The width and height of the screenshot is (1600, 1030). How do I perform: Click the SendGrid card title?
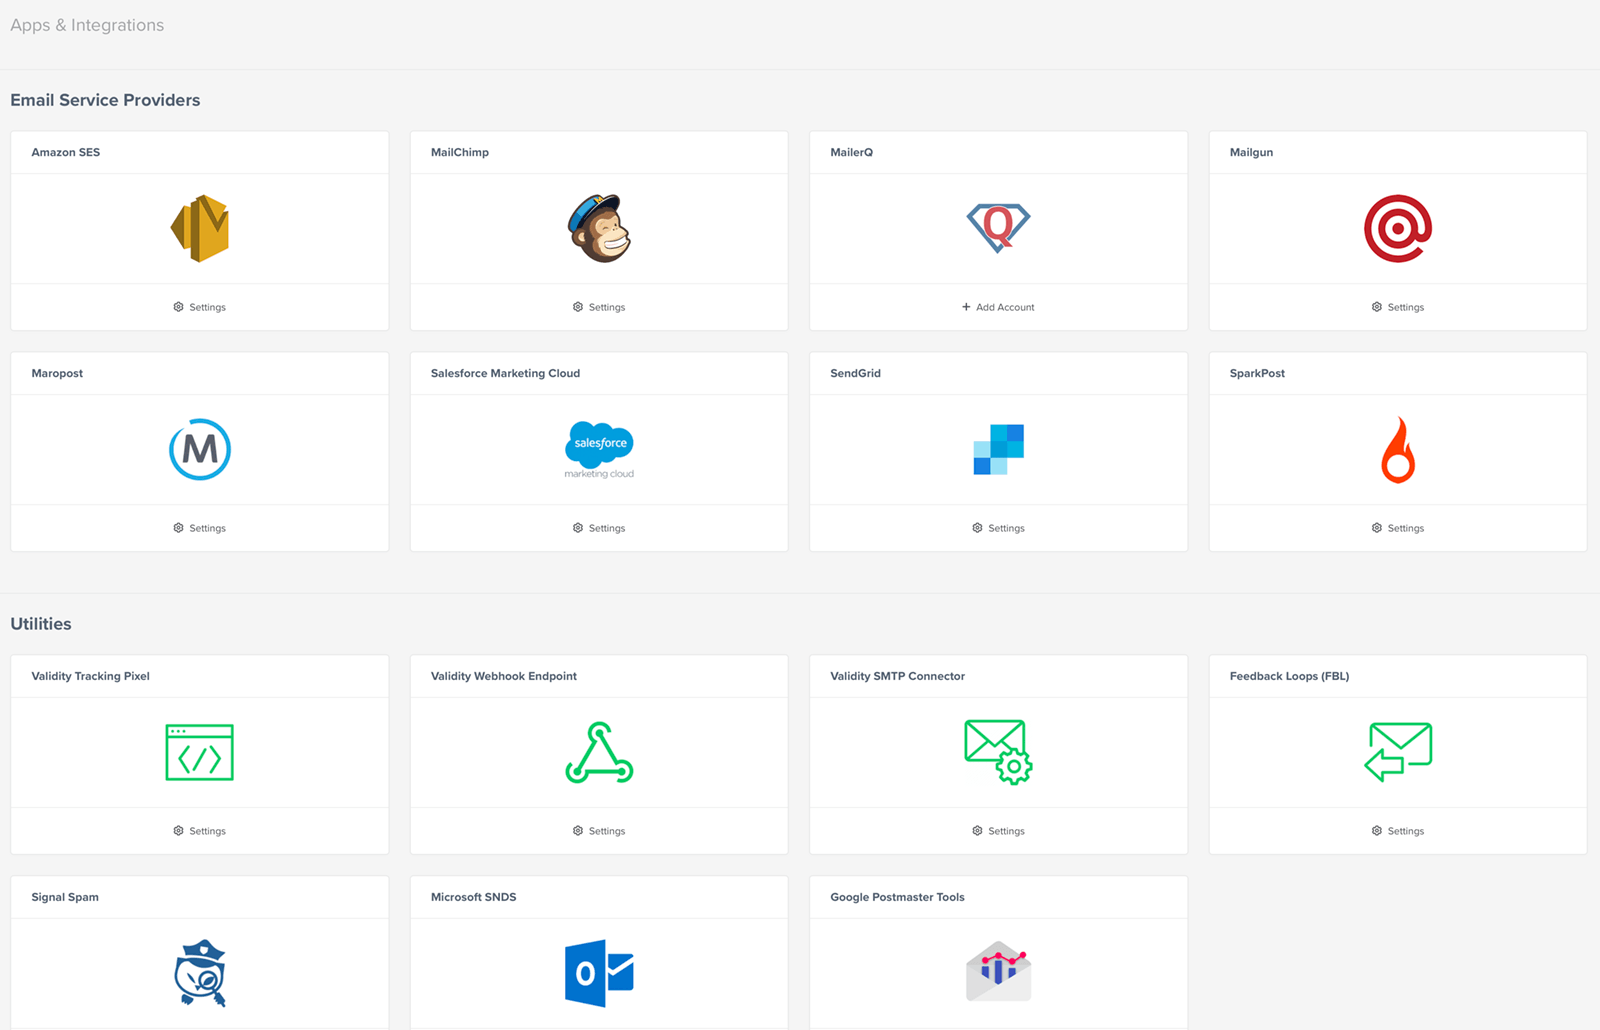[855, 373]
